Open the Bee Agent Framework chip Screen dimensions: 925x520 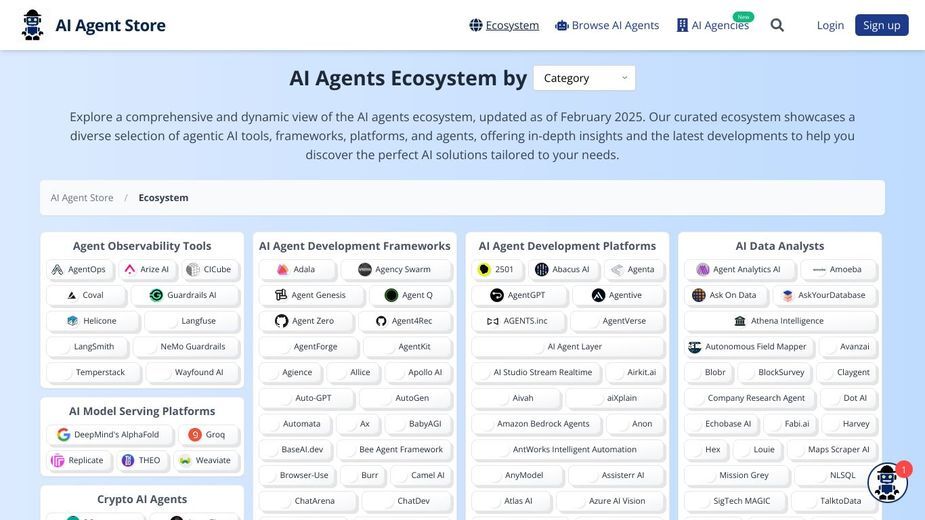pyautogui.click(x=395, y=449)
